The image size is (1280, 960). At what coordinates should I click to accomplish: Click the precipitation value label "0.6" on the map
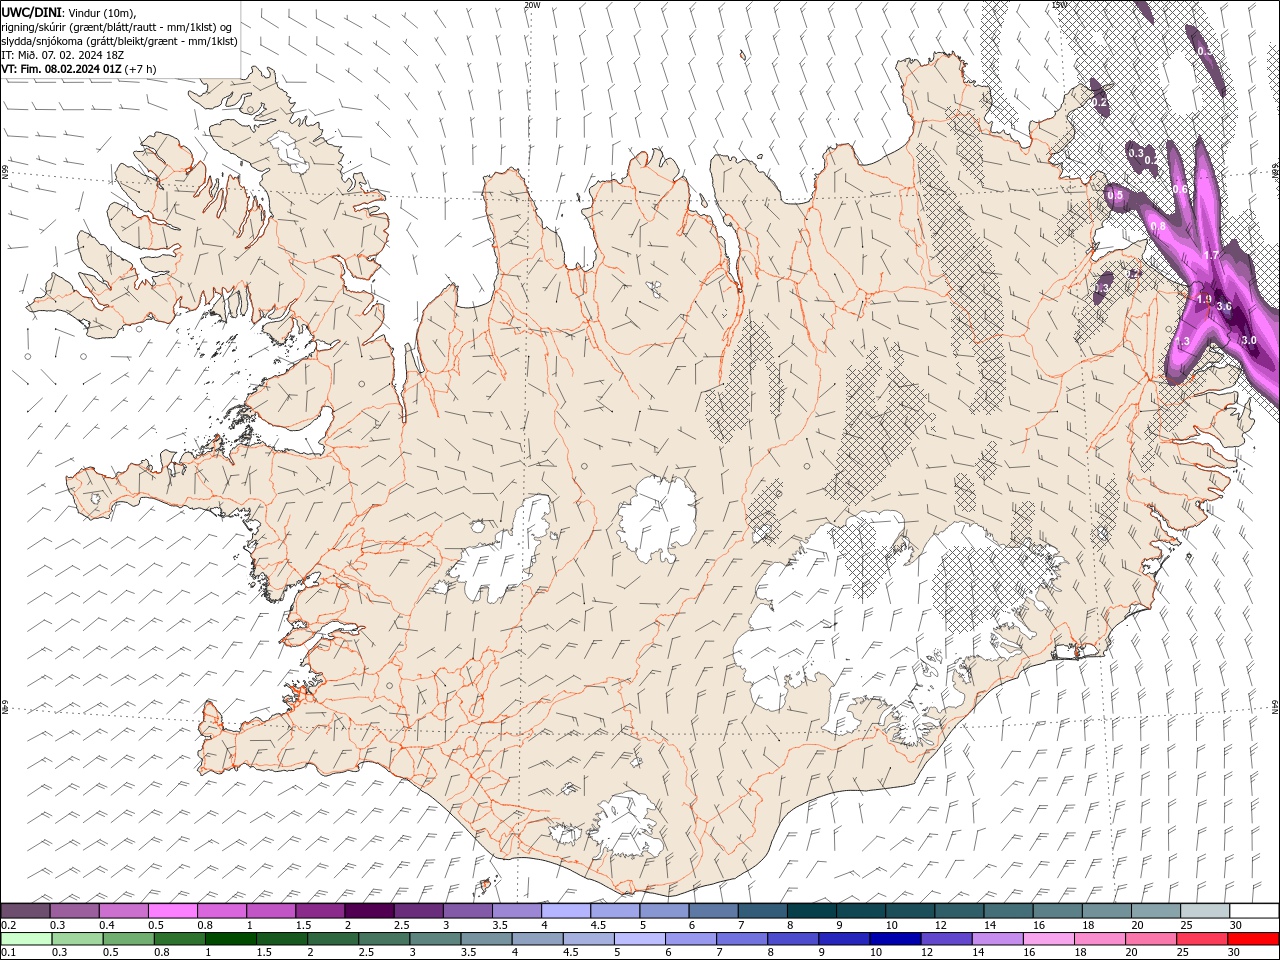tap(1180, 189)
